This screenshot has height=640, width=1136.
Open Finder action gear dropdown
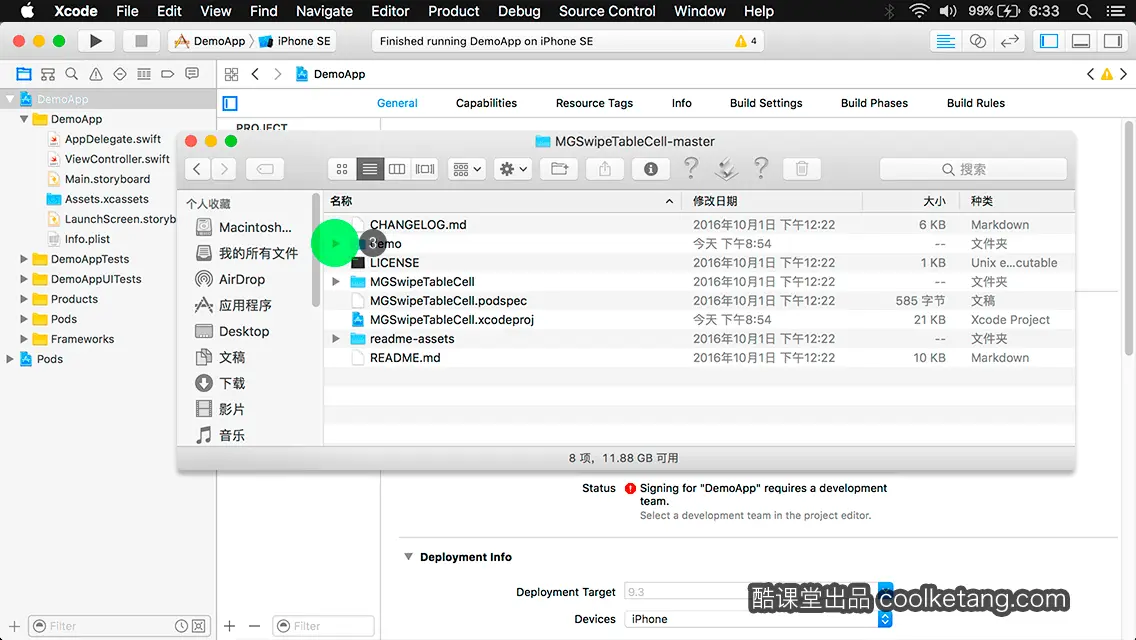[x=514, y=169]
